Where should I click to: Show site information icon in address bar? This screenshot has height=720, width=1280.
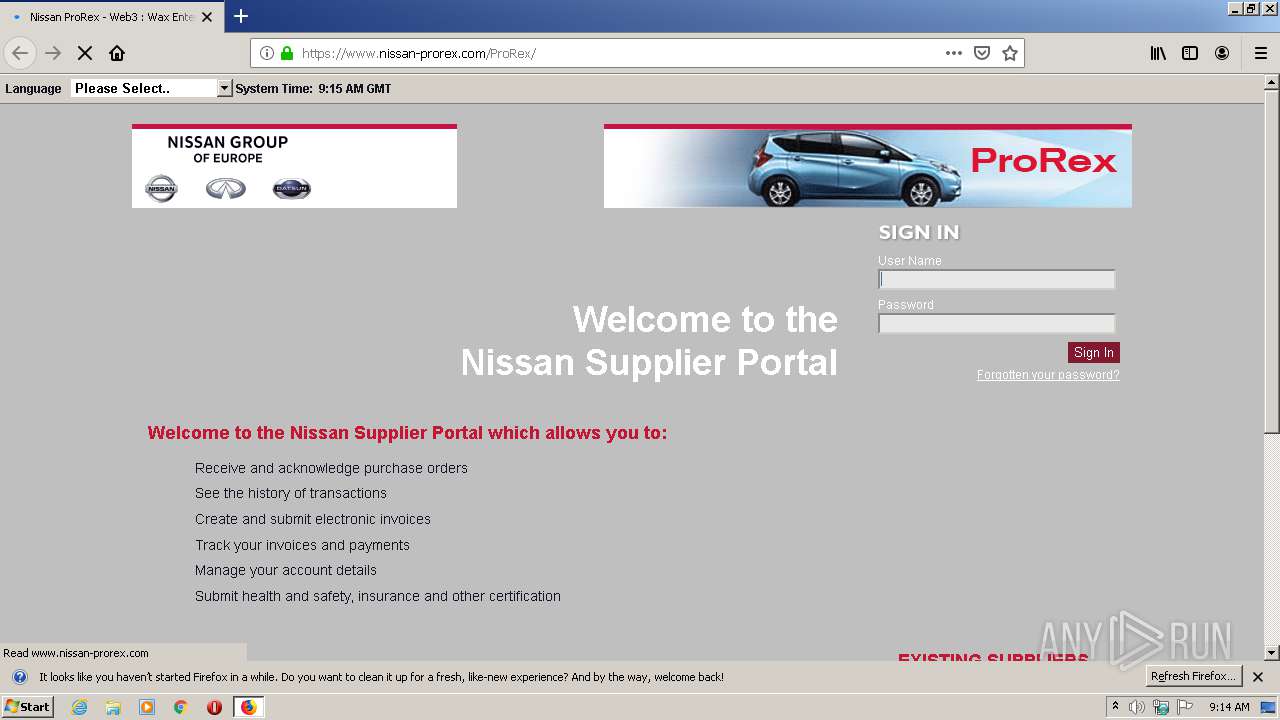(267, 53)
